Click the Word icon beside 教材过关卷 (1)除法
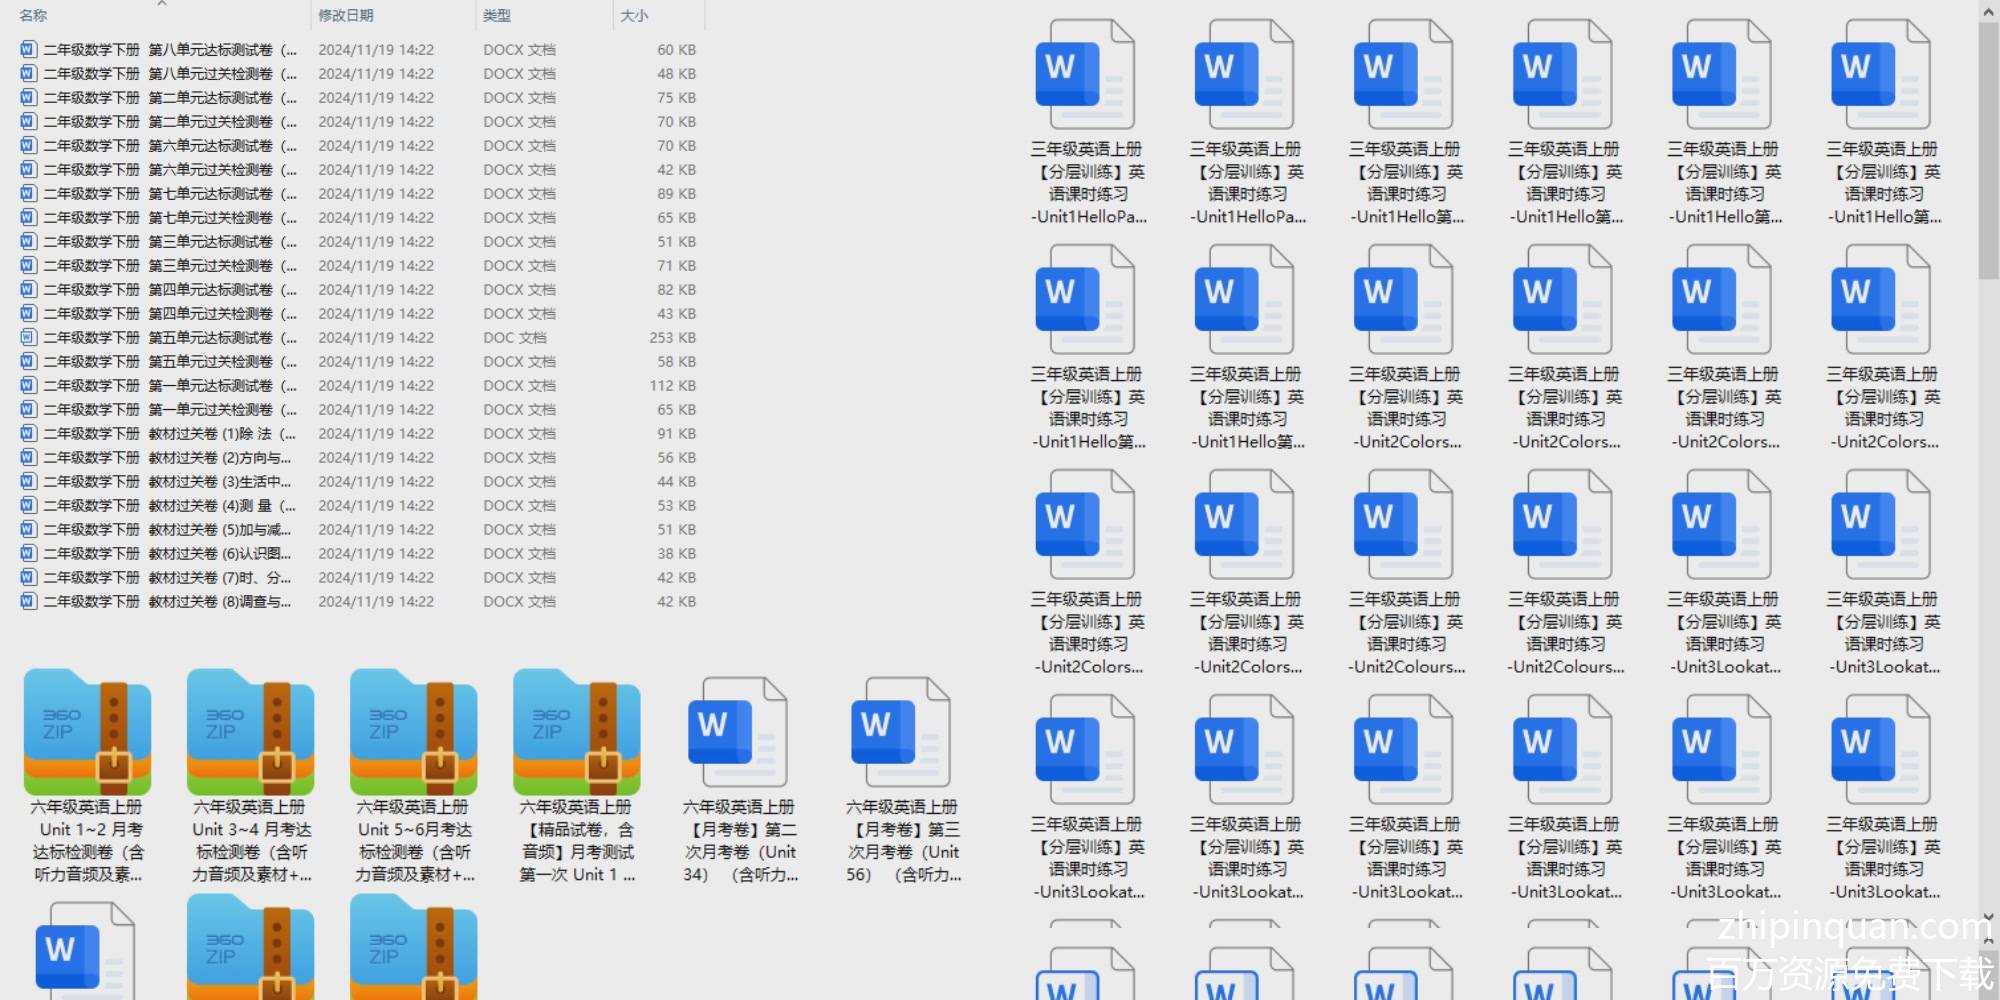Viewport: 2000px width, 1000px height. (x=28, y=433)
